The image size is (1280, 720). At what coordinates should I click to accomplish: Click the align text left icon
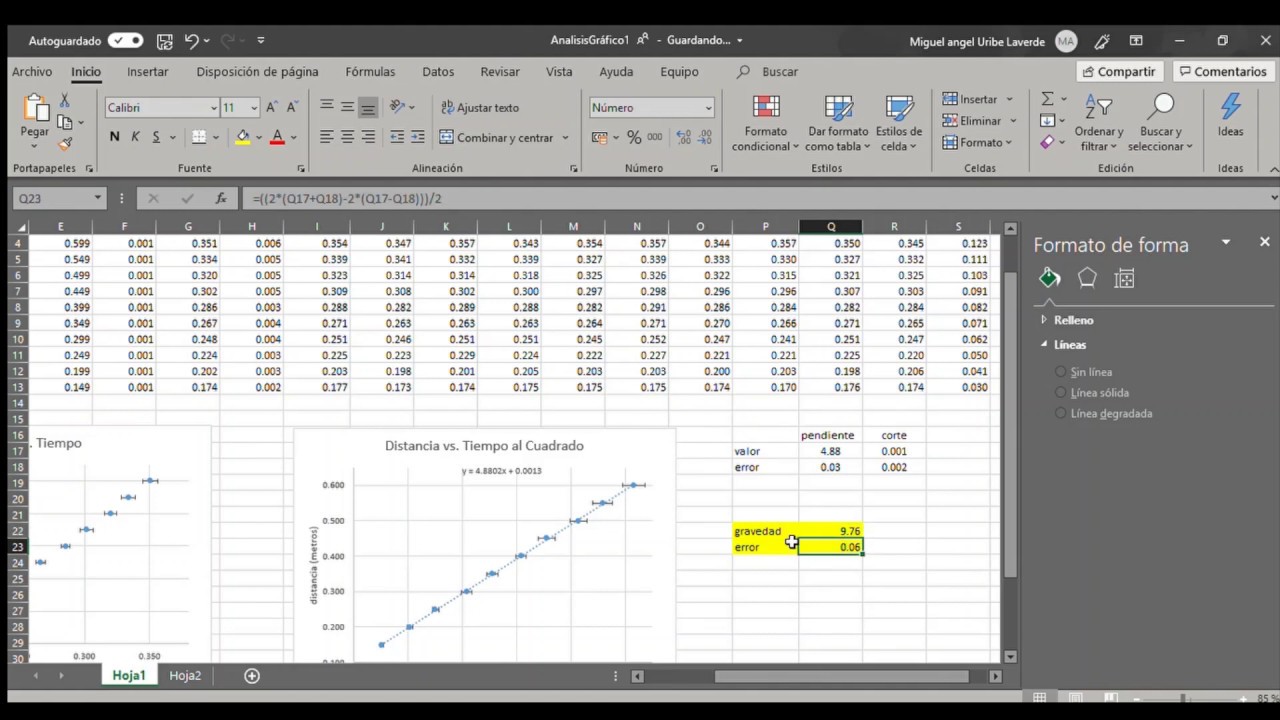click(326, 137)
